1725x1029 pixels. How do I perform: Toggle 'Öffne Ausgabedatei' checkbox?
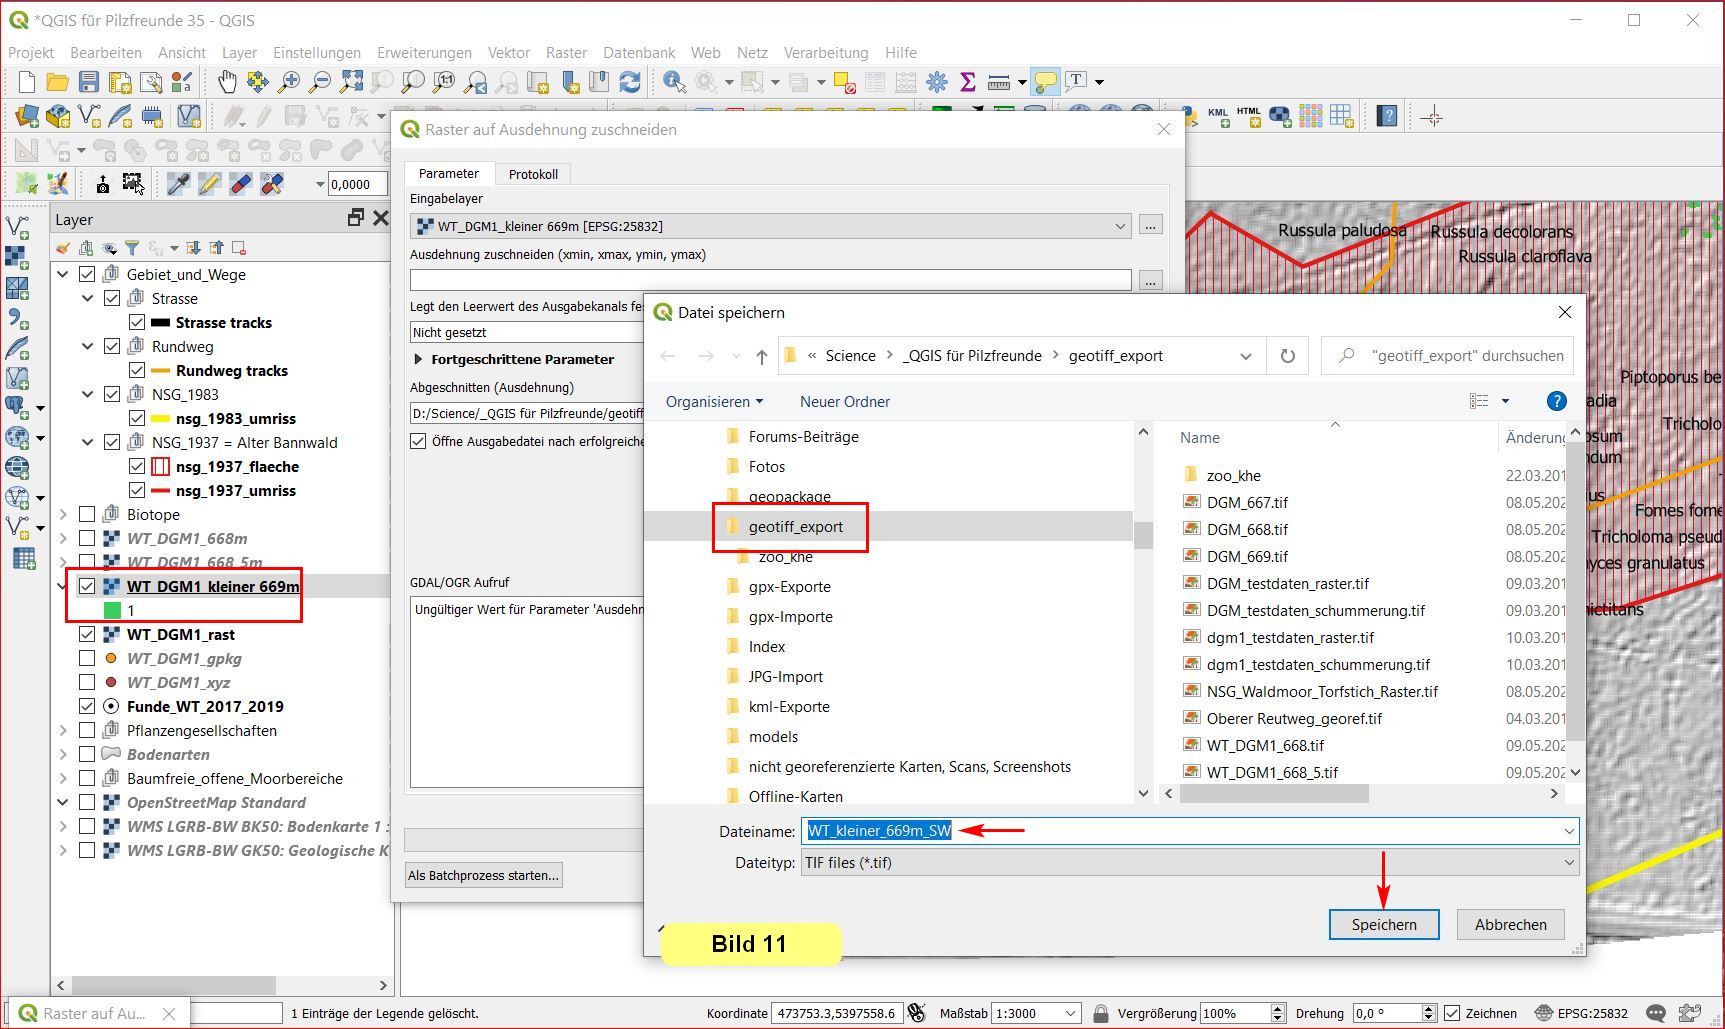[x=419, y=441]
